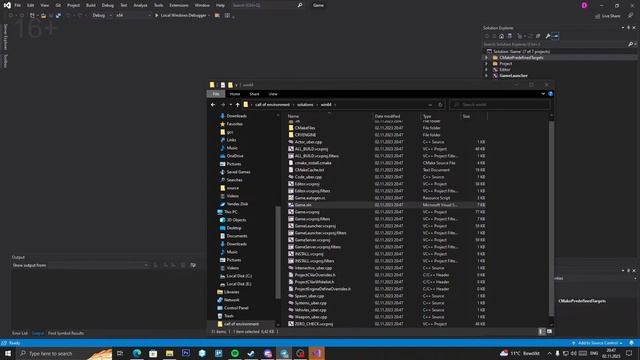Image resolution: width=640 pixels, height=360 pixels.
Task: Toggle the Solution Explorer preview selected items icon
Action: click(556, 36)
